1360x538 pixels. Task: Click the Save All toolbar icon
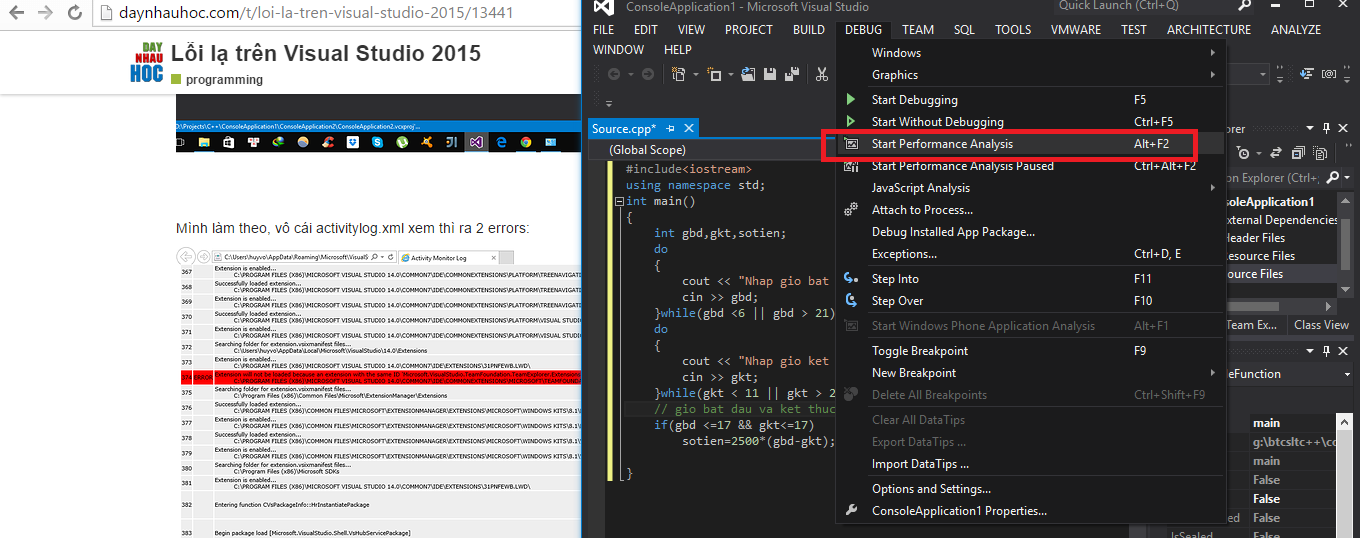pyautogui.click(x=794, y=74)
